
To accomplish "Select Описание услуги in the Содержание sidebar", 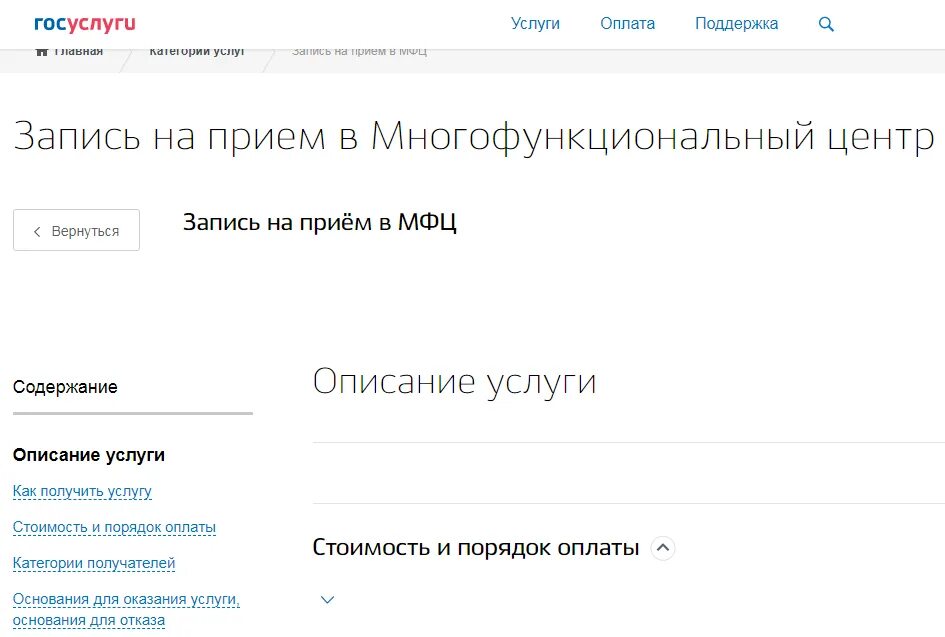I will coord(89,454).
